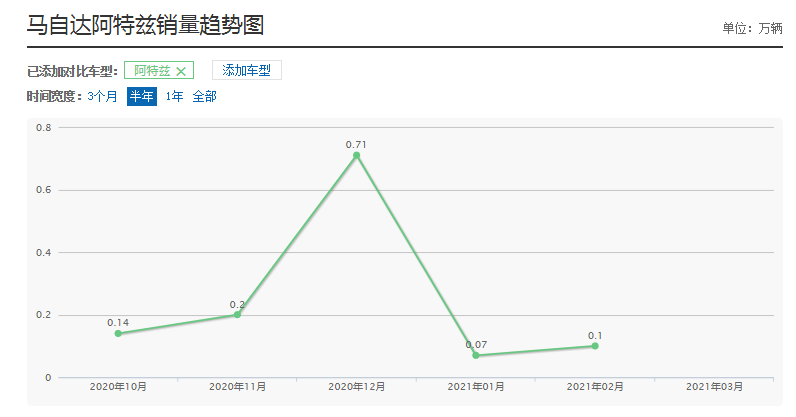This screenshot has width=796, height=417.
Task: Click the 单位：万辆 unit label
Action: point(752,28)
